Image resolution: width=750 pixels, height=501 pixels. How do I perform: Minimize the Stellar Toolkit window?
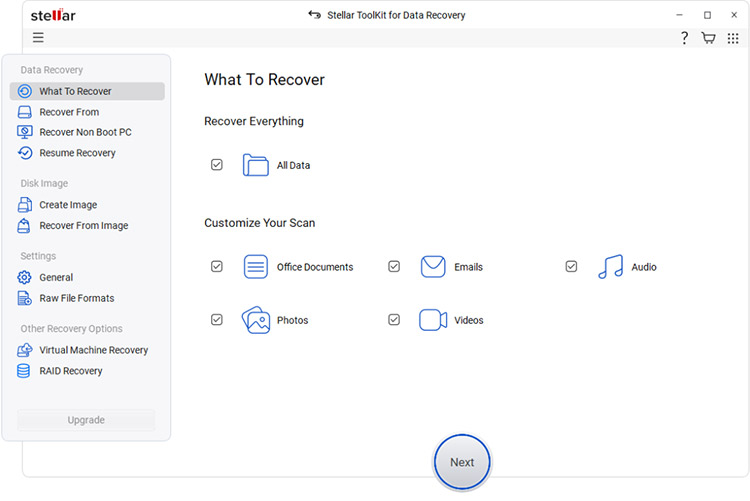point(679,15)
